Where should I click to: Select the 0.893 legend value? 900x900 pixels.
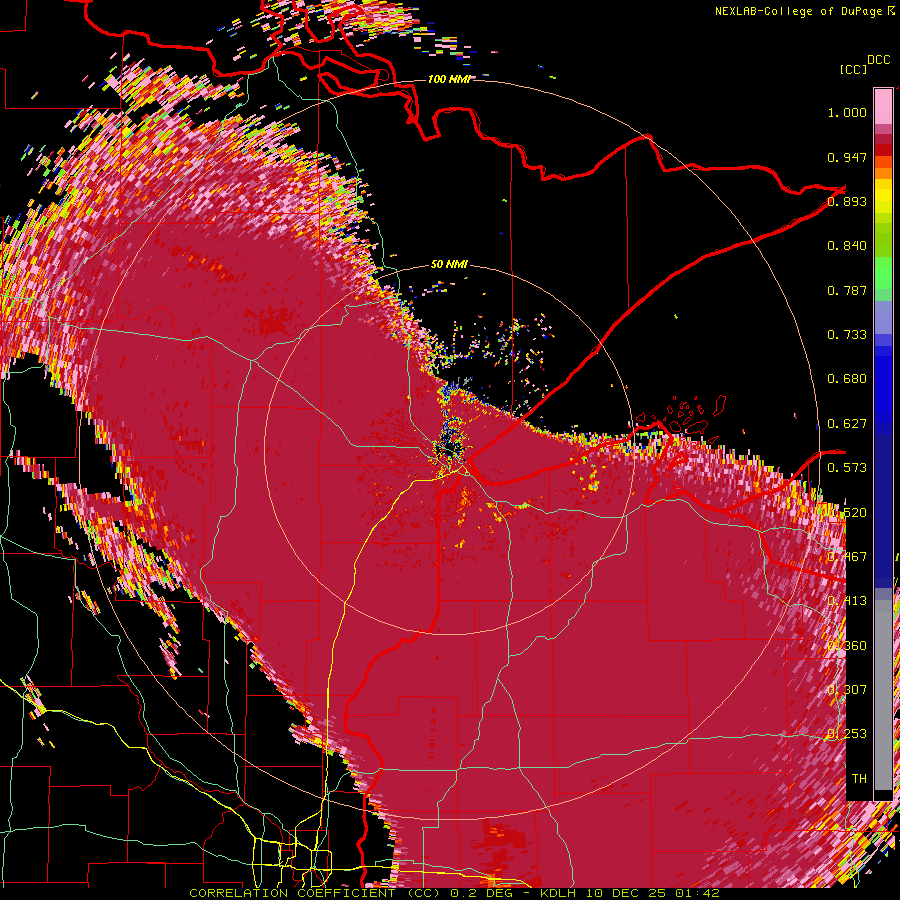847,201
